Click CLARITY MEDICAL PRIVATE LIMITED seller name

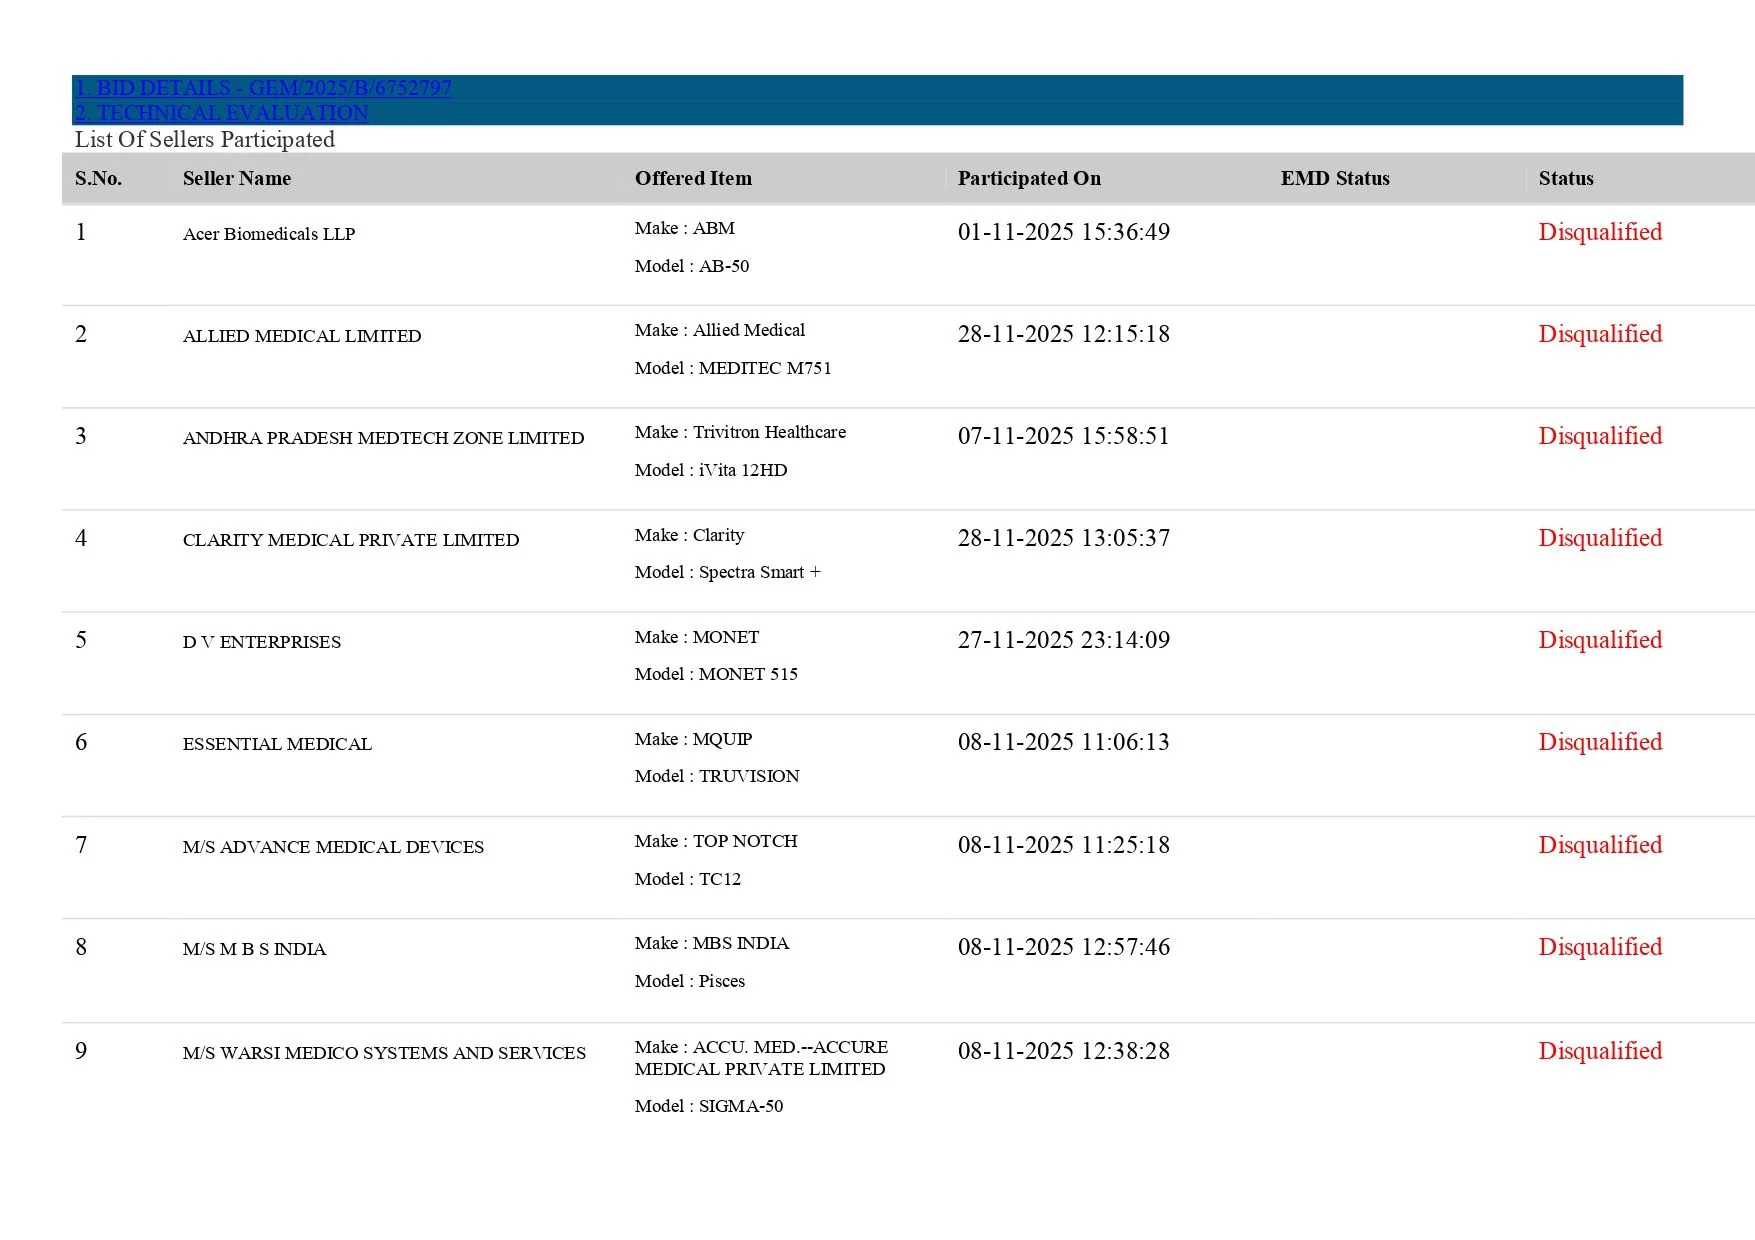351,540
